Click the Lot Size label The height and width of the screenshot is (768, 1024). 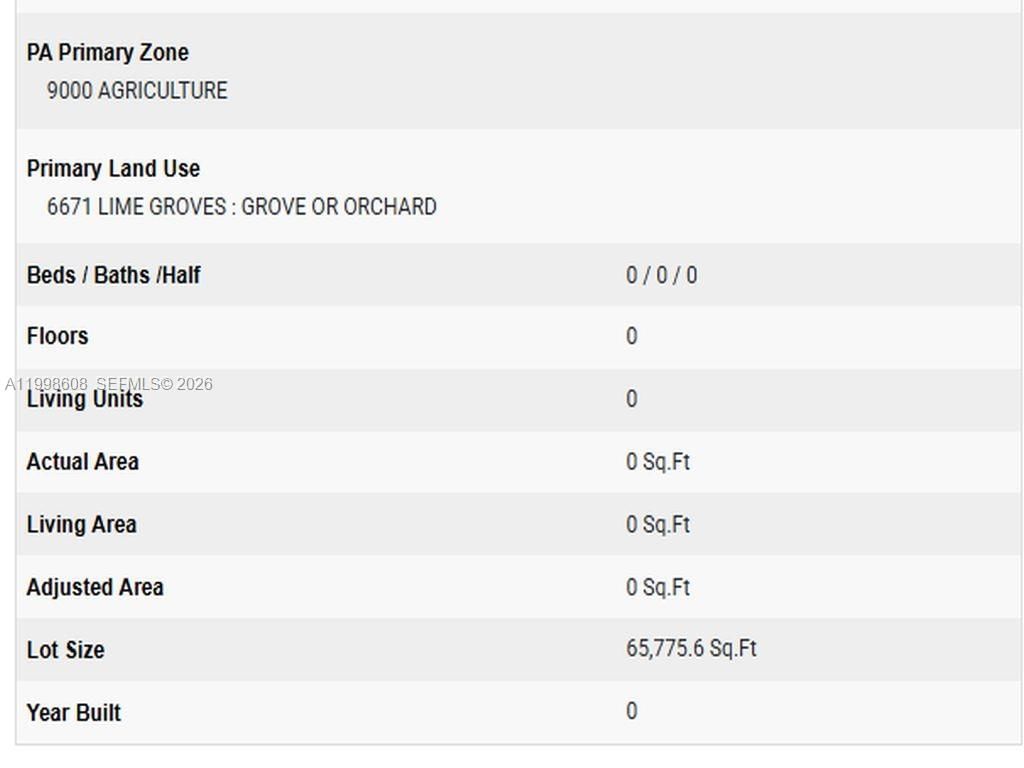[65, 650]
